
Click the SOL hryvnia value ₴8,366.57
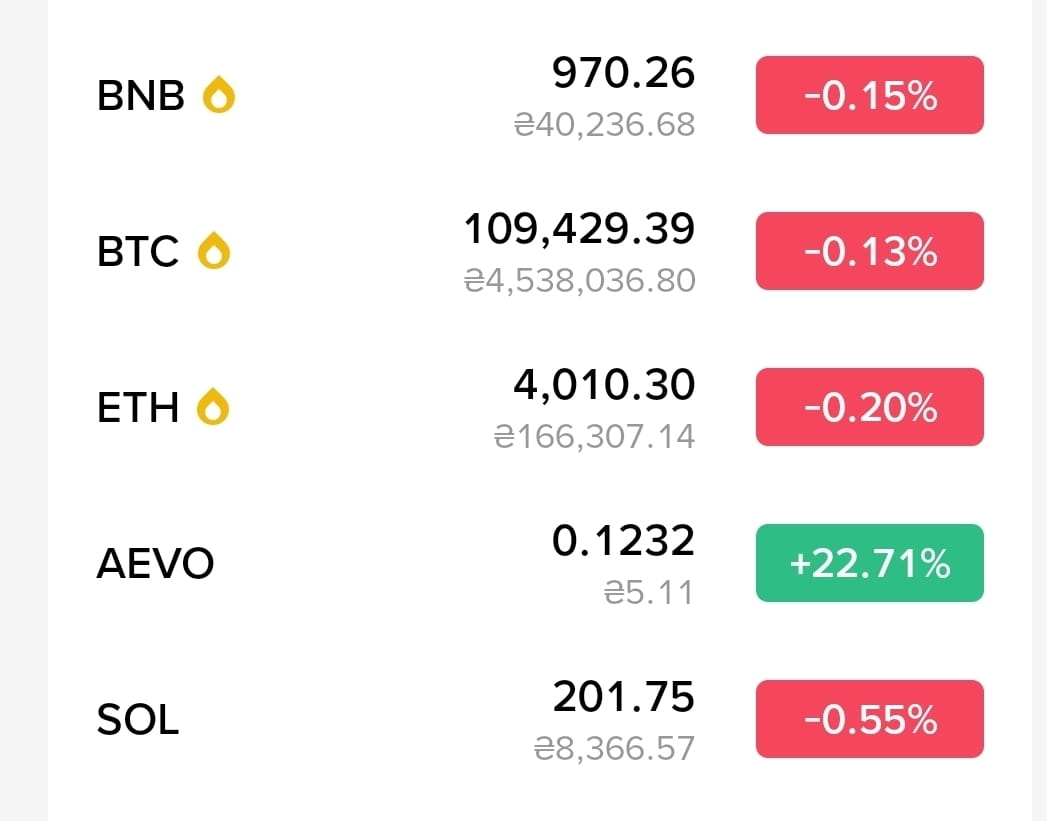point(614,748)
